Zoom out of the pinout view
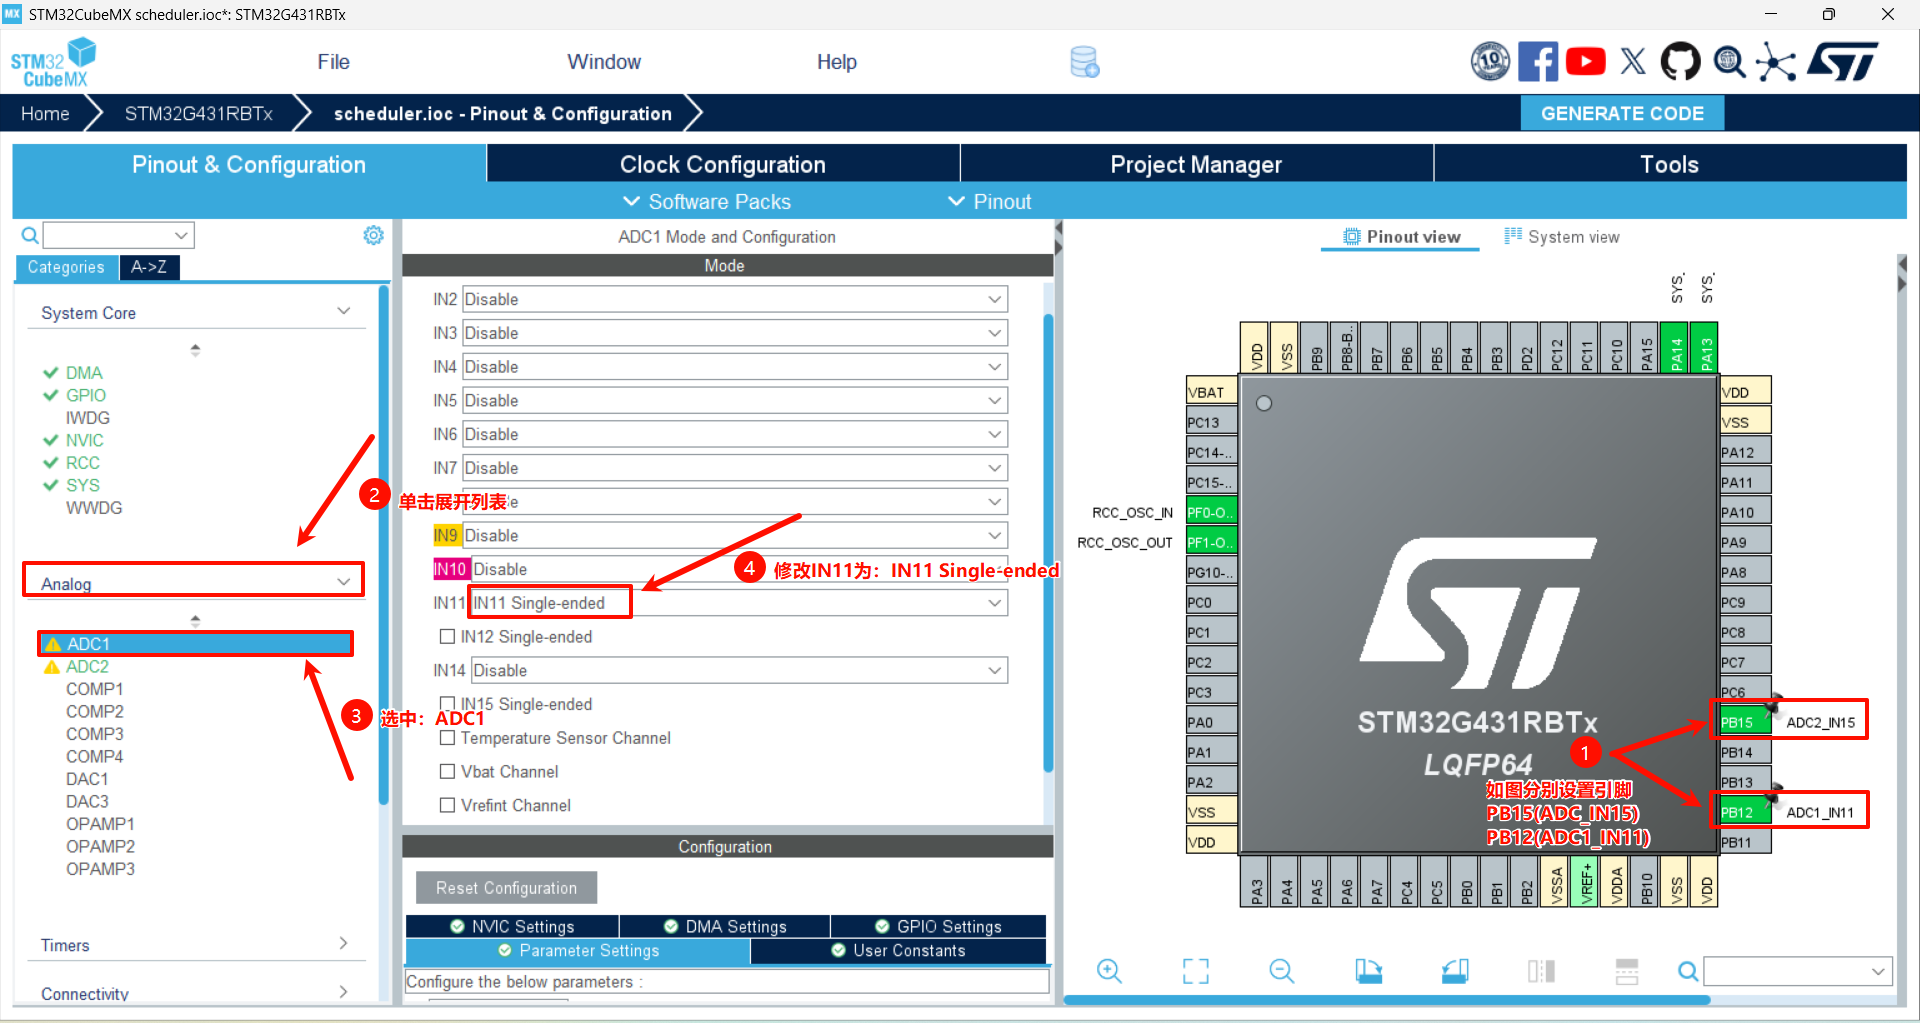Screen dimensions: 1920x1023 point(1281,970)
